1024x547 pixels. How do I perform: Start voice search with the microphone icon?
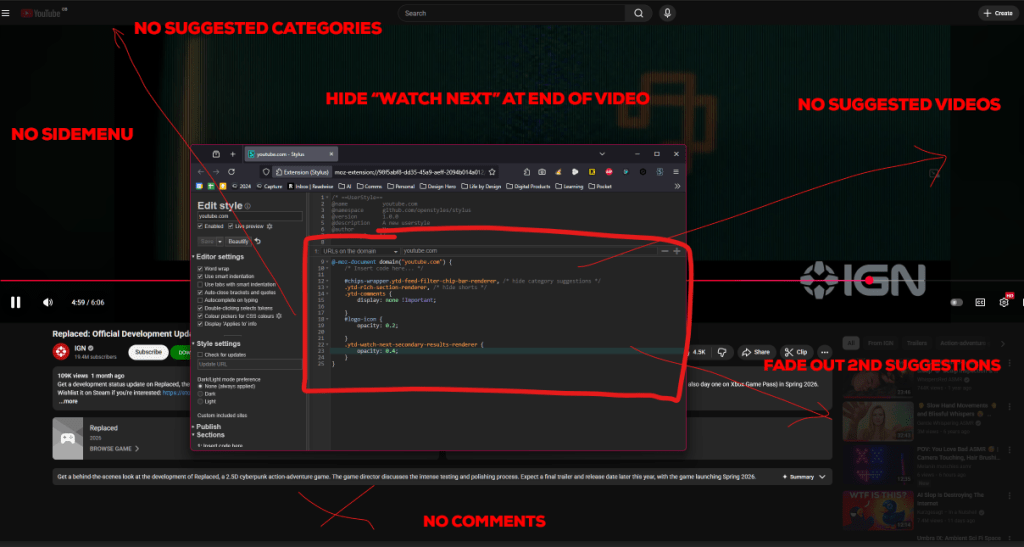click(x=667, y=13)
